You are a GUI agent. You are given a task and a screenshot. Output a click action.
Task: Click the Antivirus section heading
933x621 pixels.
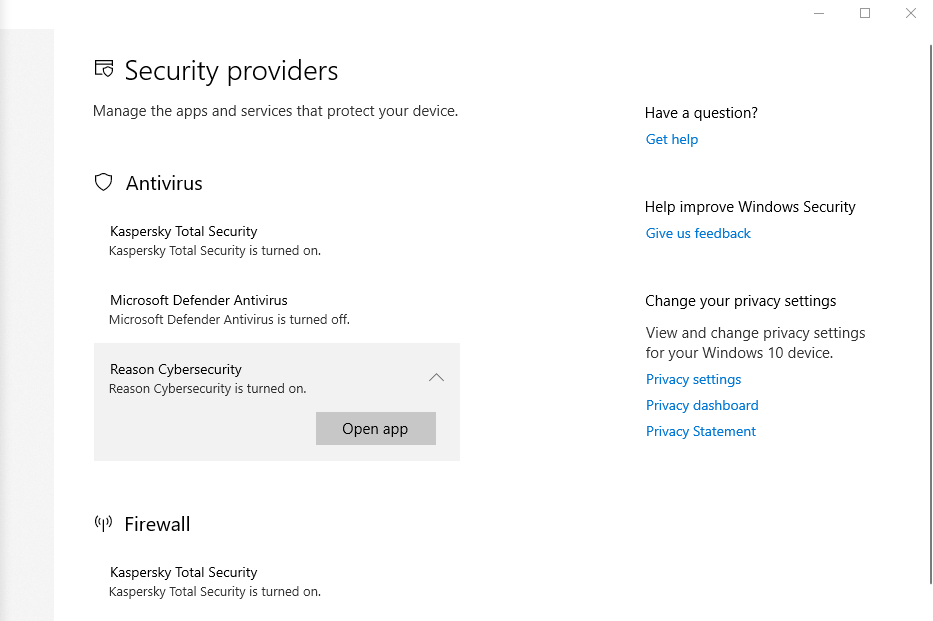[x=164, y=183]
